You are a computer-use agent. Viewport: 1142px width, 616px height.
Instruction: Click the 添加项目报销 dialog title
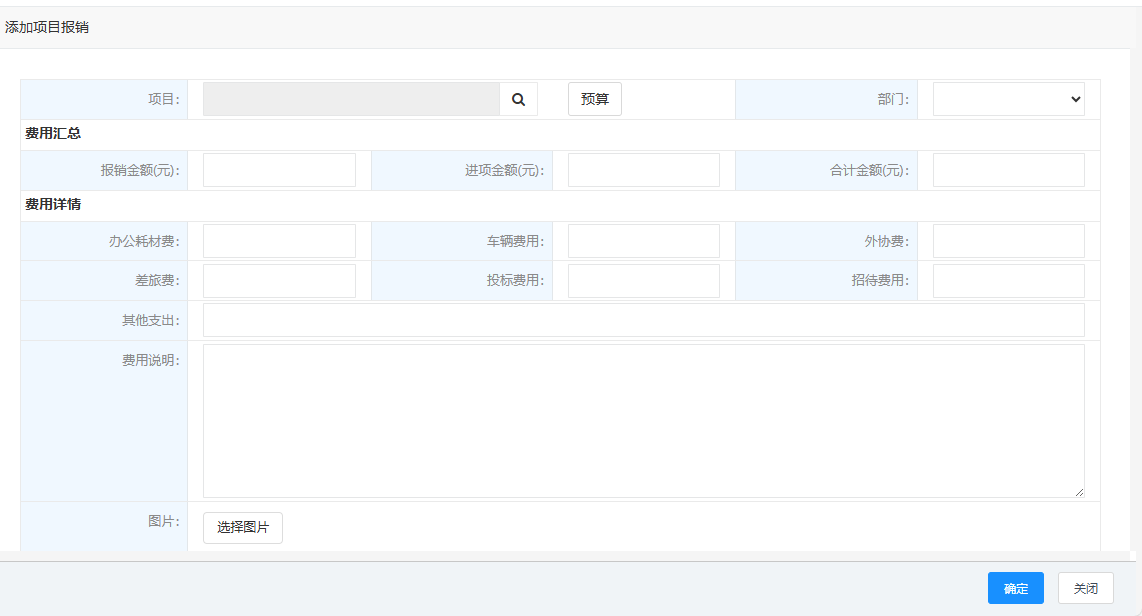[47, 27]
